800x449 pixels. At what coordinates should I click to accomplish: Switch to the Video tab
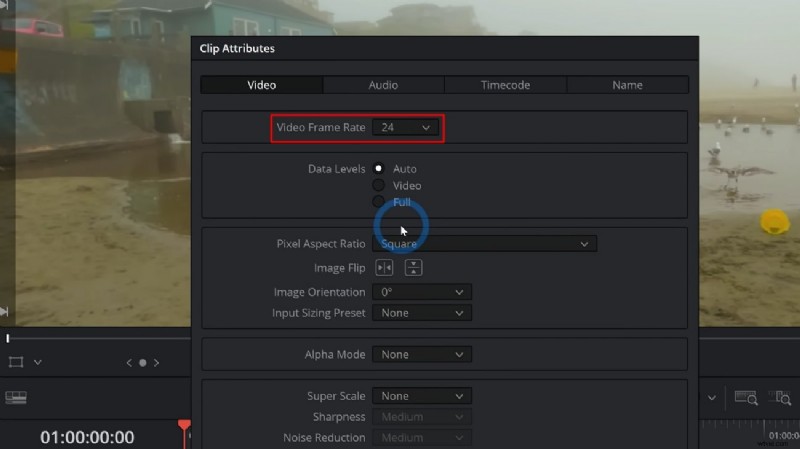coord(262,85)
